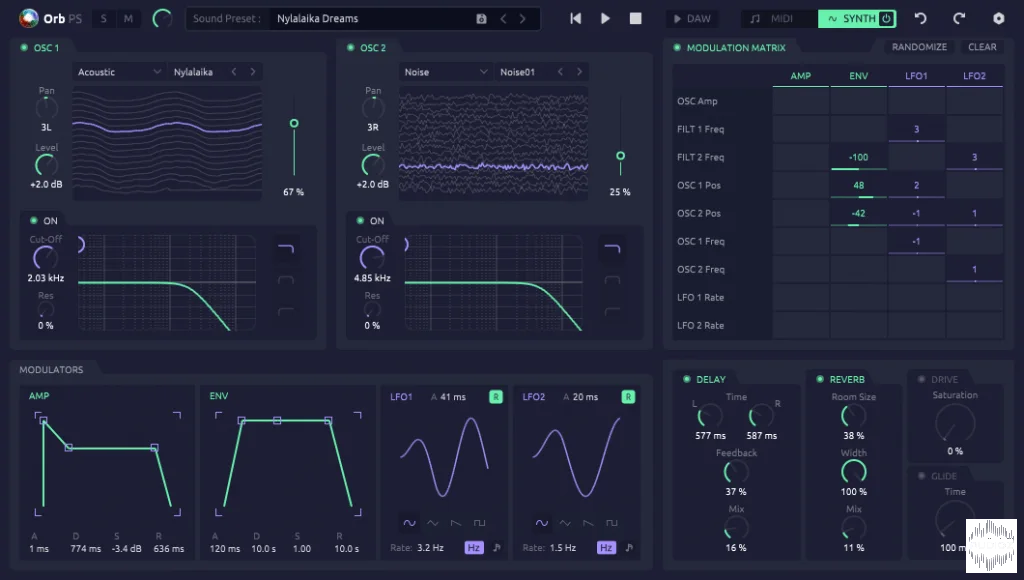1024x580 pixels.
Task: Select the next OSC 2 wavetable
Action: (579, 72)
